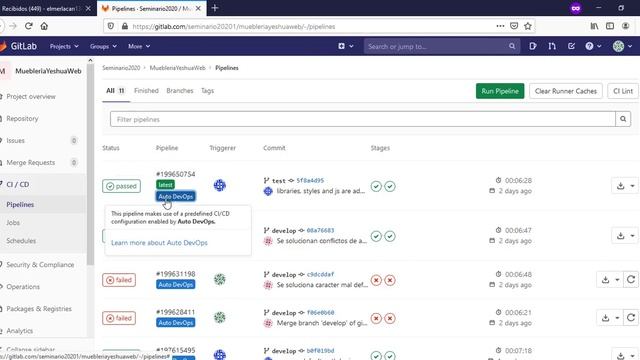Click the sidebar vertical scrollbar
This screenshot has width=640, height=360.
pos(90,163)
